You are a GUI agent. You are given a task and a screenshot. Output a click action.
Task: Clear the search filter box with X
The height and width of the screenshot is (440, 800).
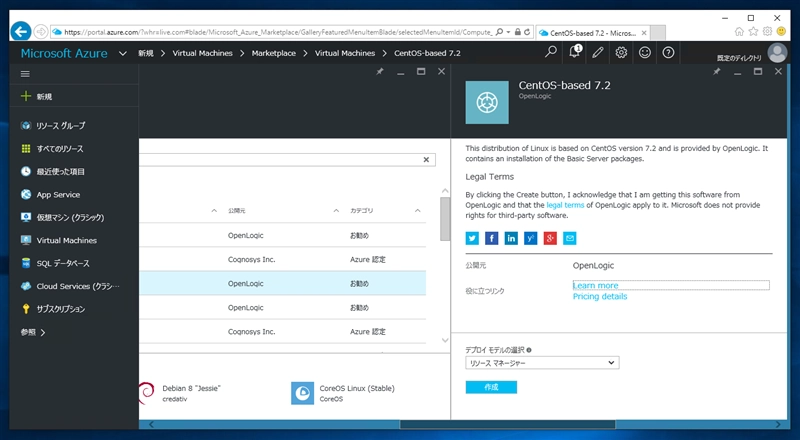click(x=426, y=160)
